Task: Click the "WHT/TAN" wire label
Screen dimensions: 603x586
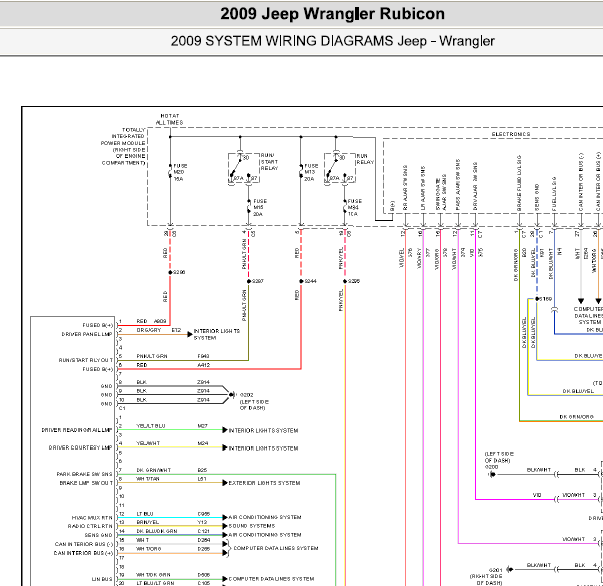Action: (148, 479)
